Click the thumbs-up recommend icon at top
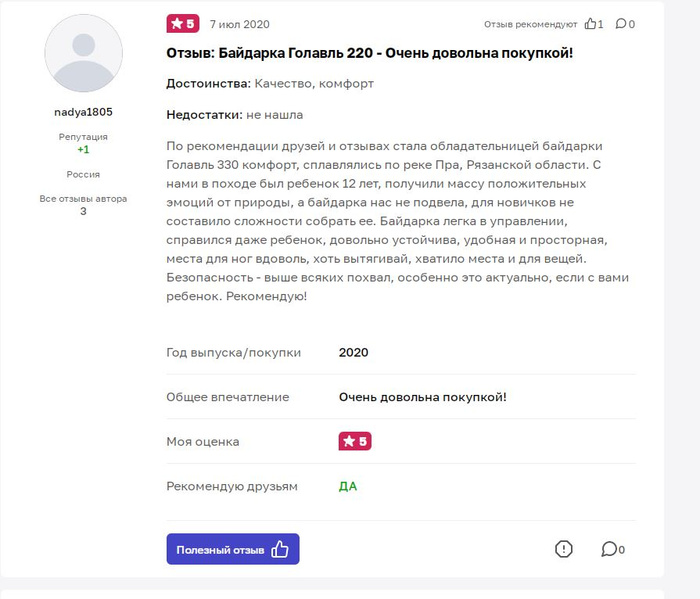Viewport: 700px width, 599px height. [591, 24]
